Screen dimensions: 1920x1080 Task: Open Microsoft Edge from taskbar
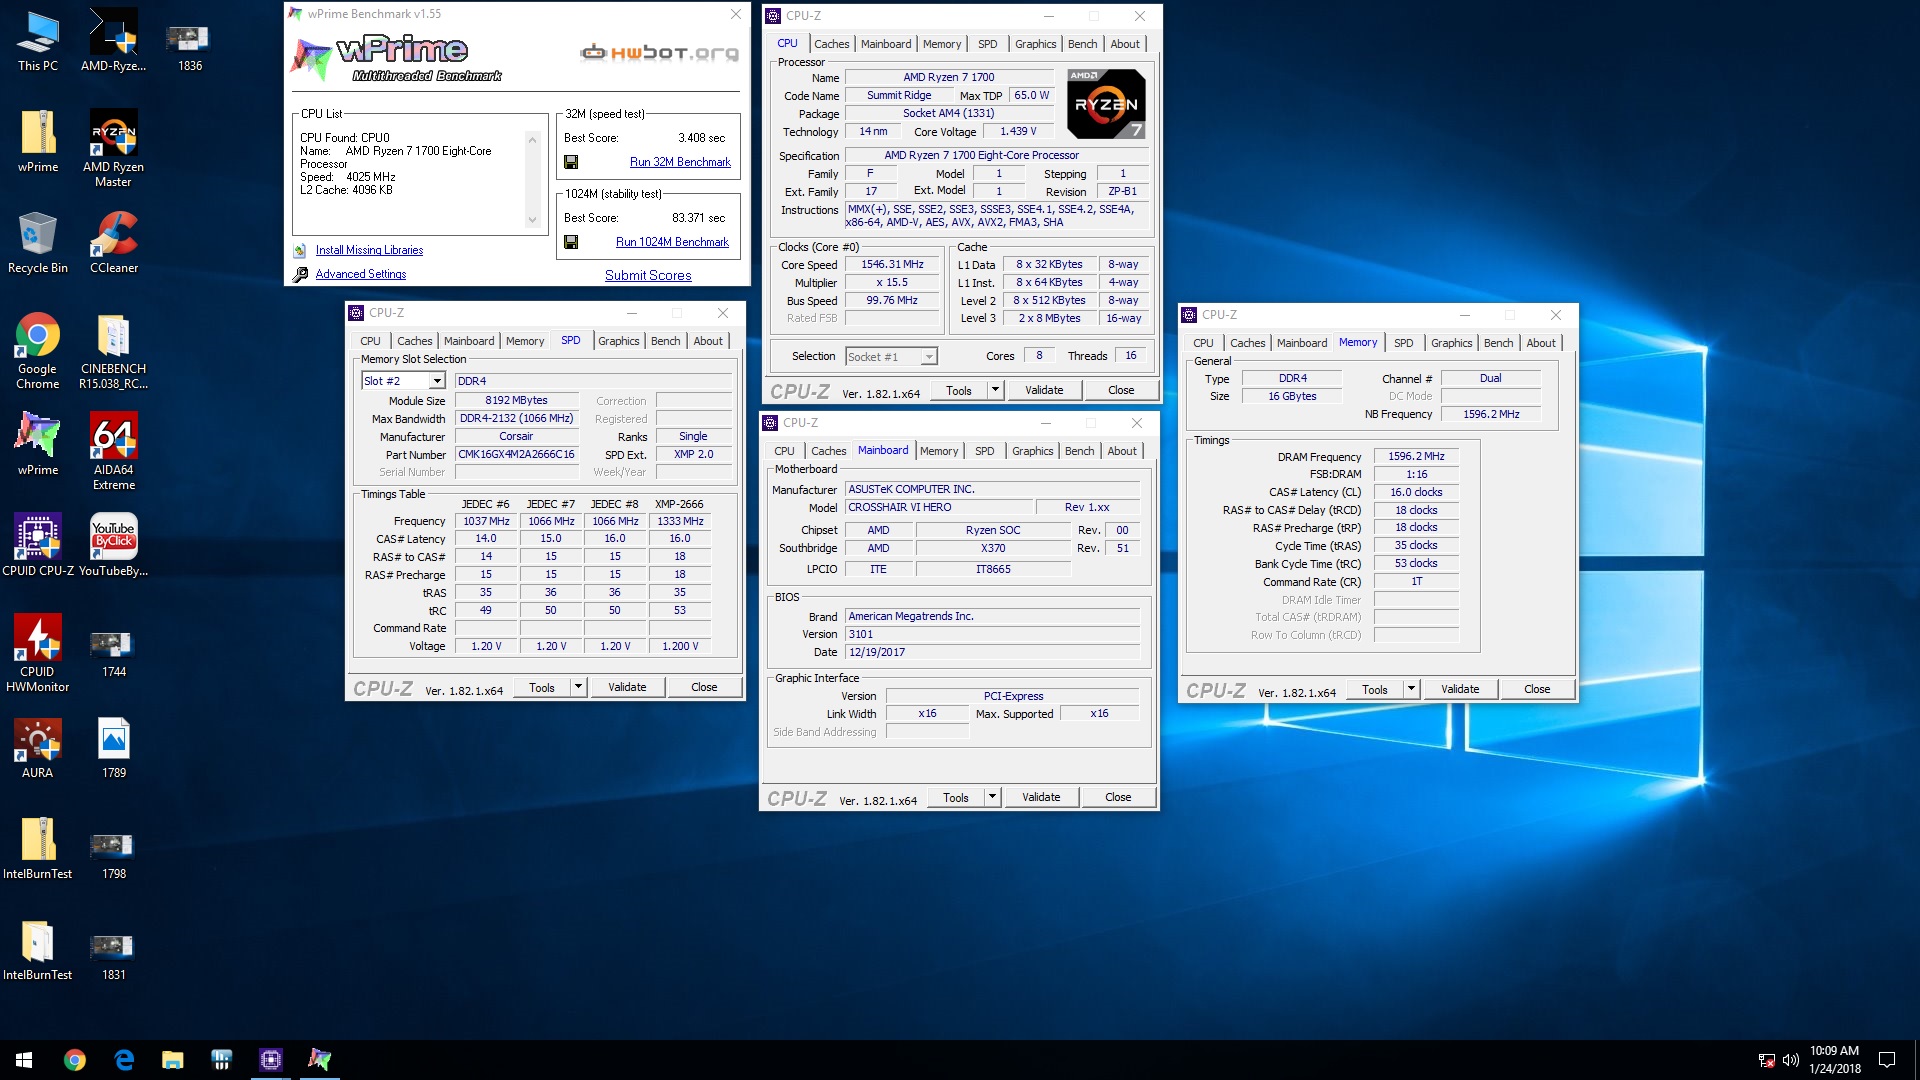point(124,1060)
